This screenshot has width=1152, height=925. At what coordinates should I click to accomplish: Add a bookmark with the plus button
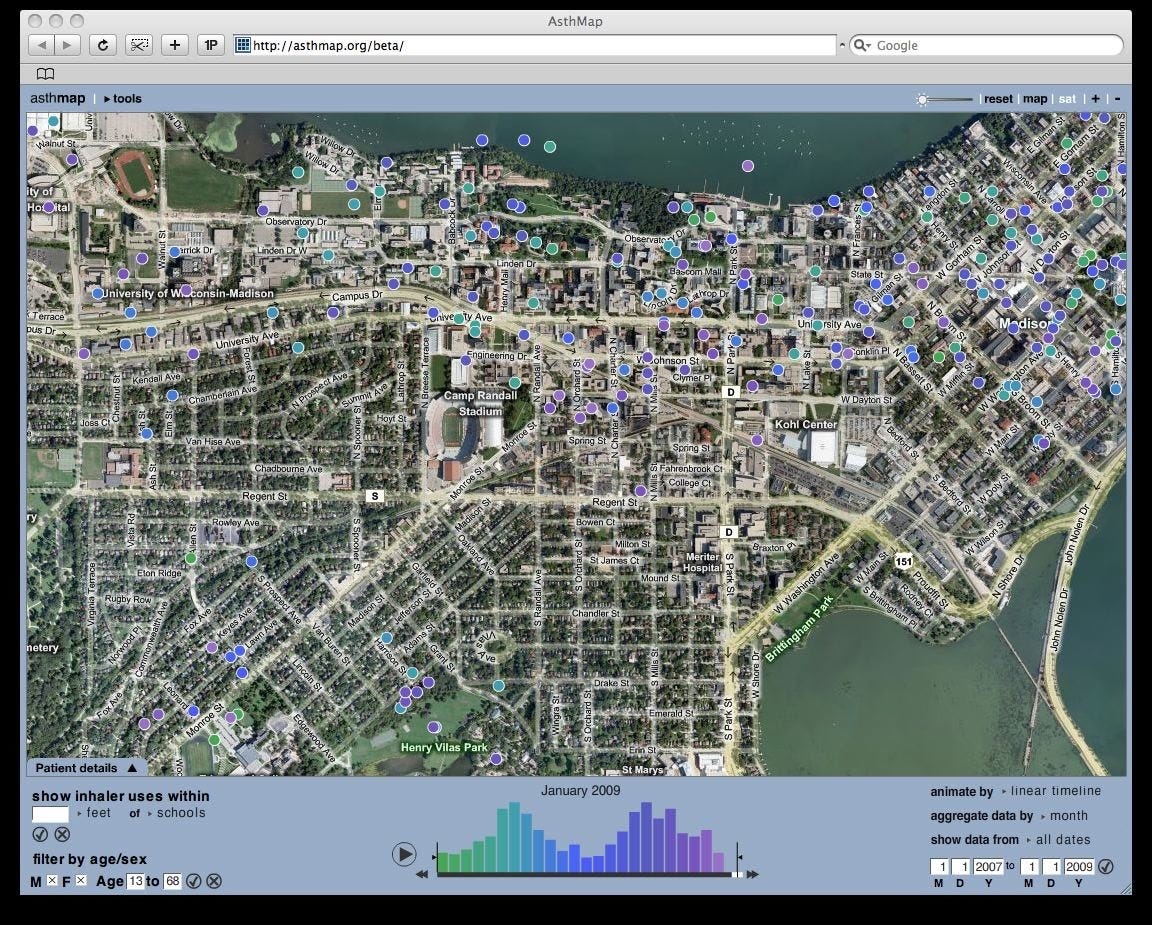[175, 45]
